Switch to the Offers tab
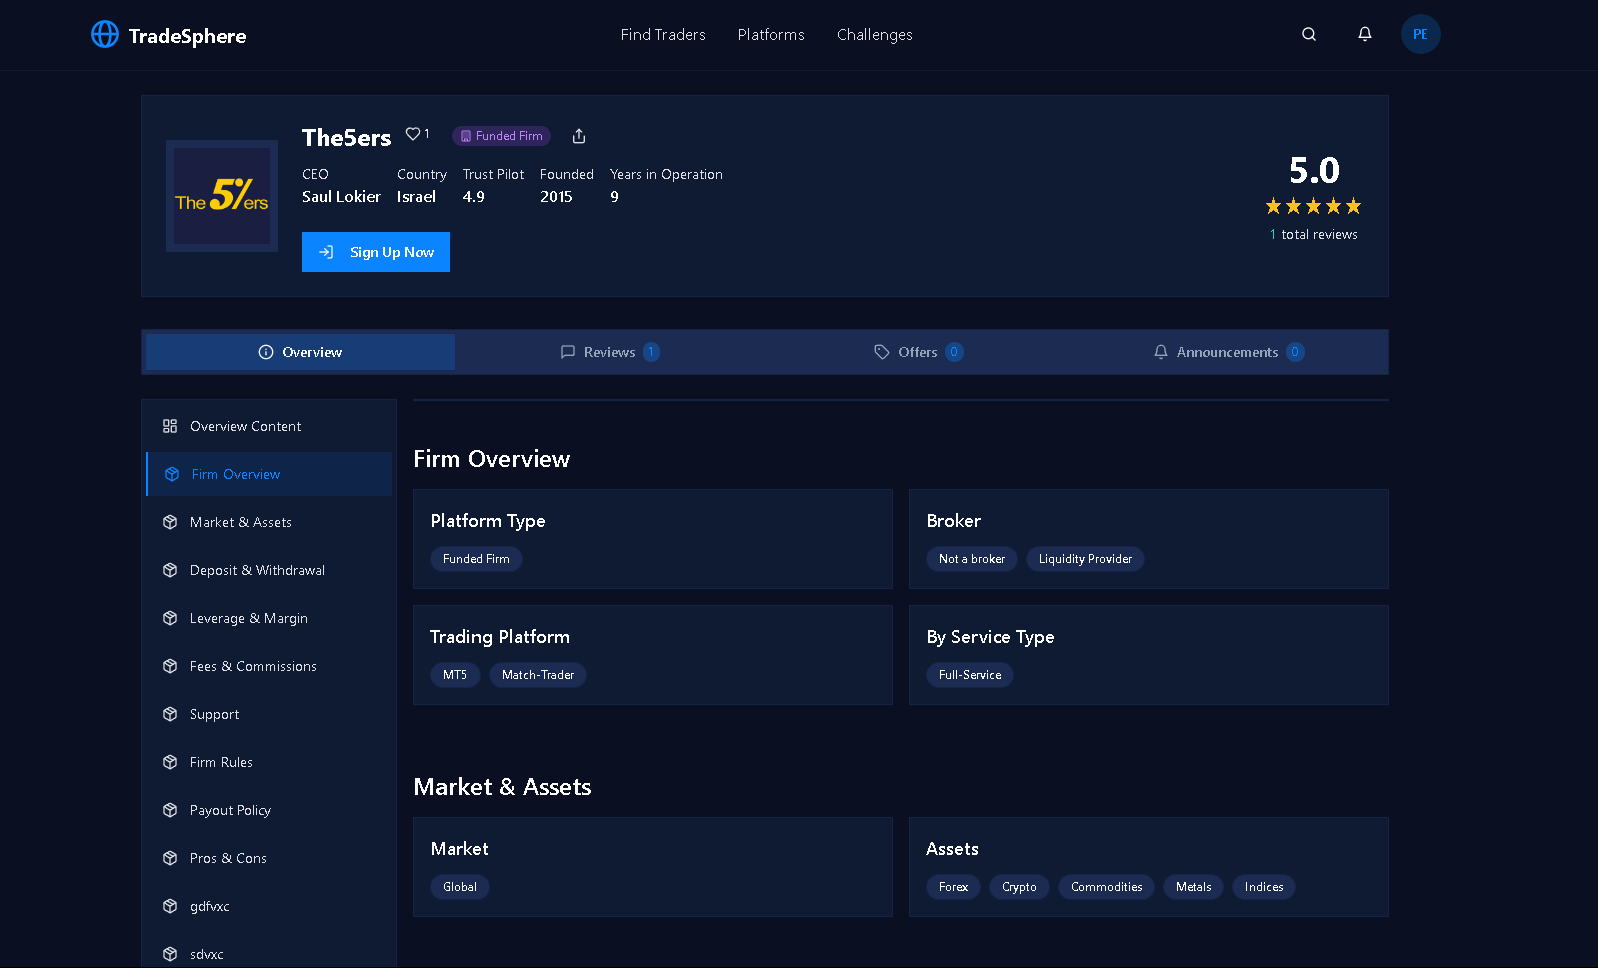Viewport: 1598px width, 968px height. coord(918,352)
